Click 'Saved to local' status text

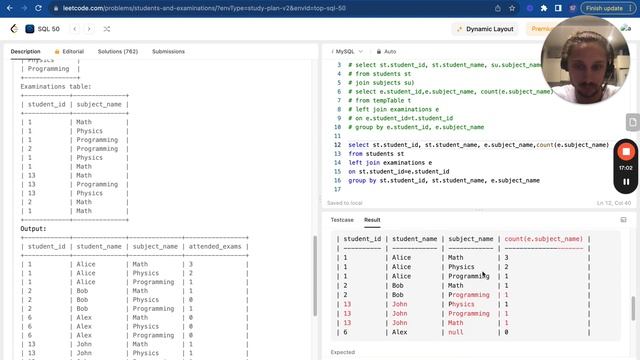point(344,203)
